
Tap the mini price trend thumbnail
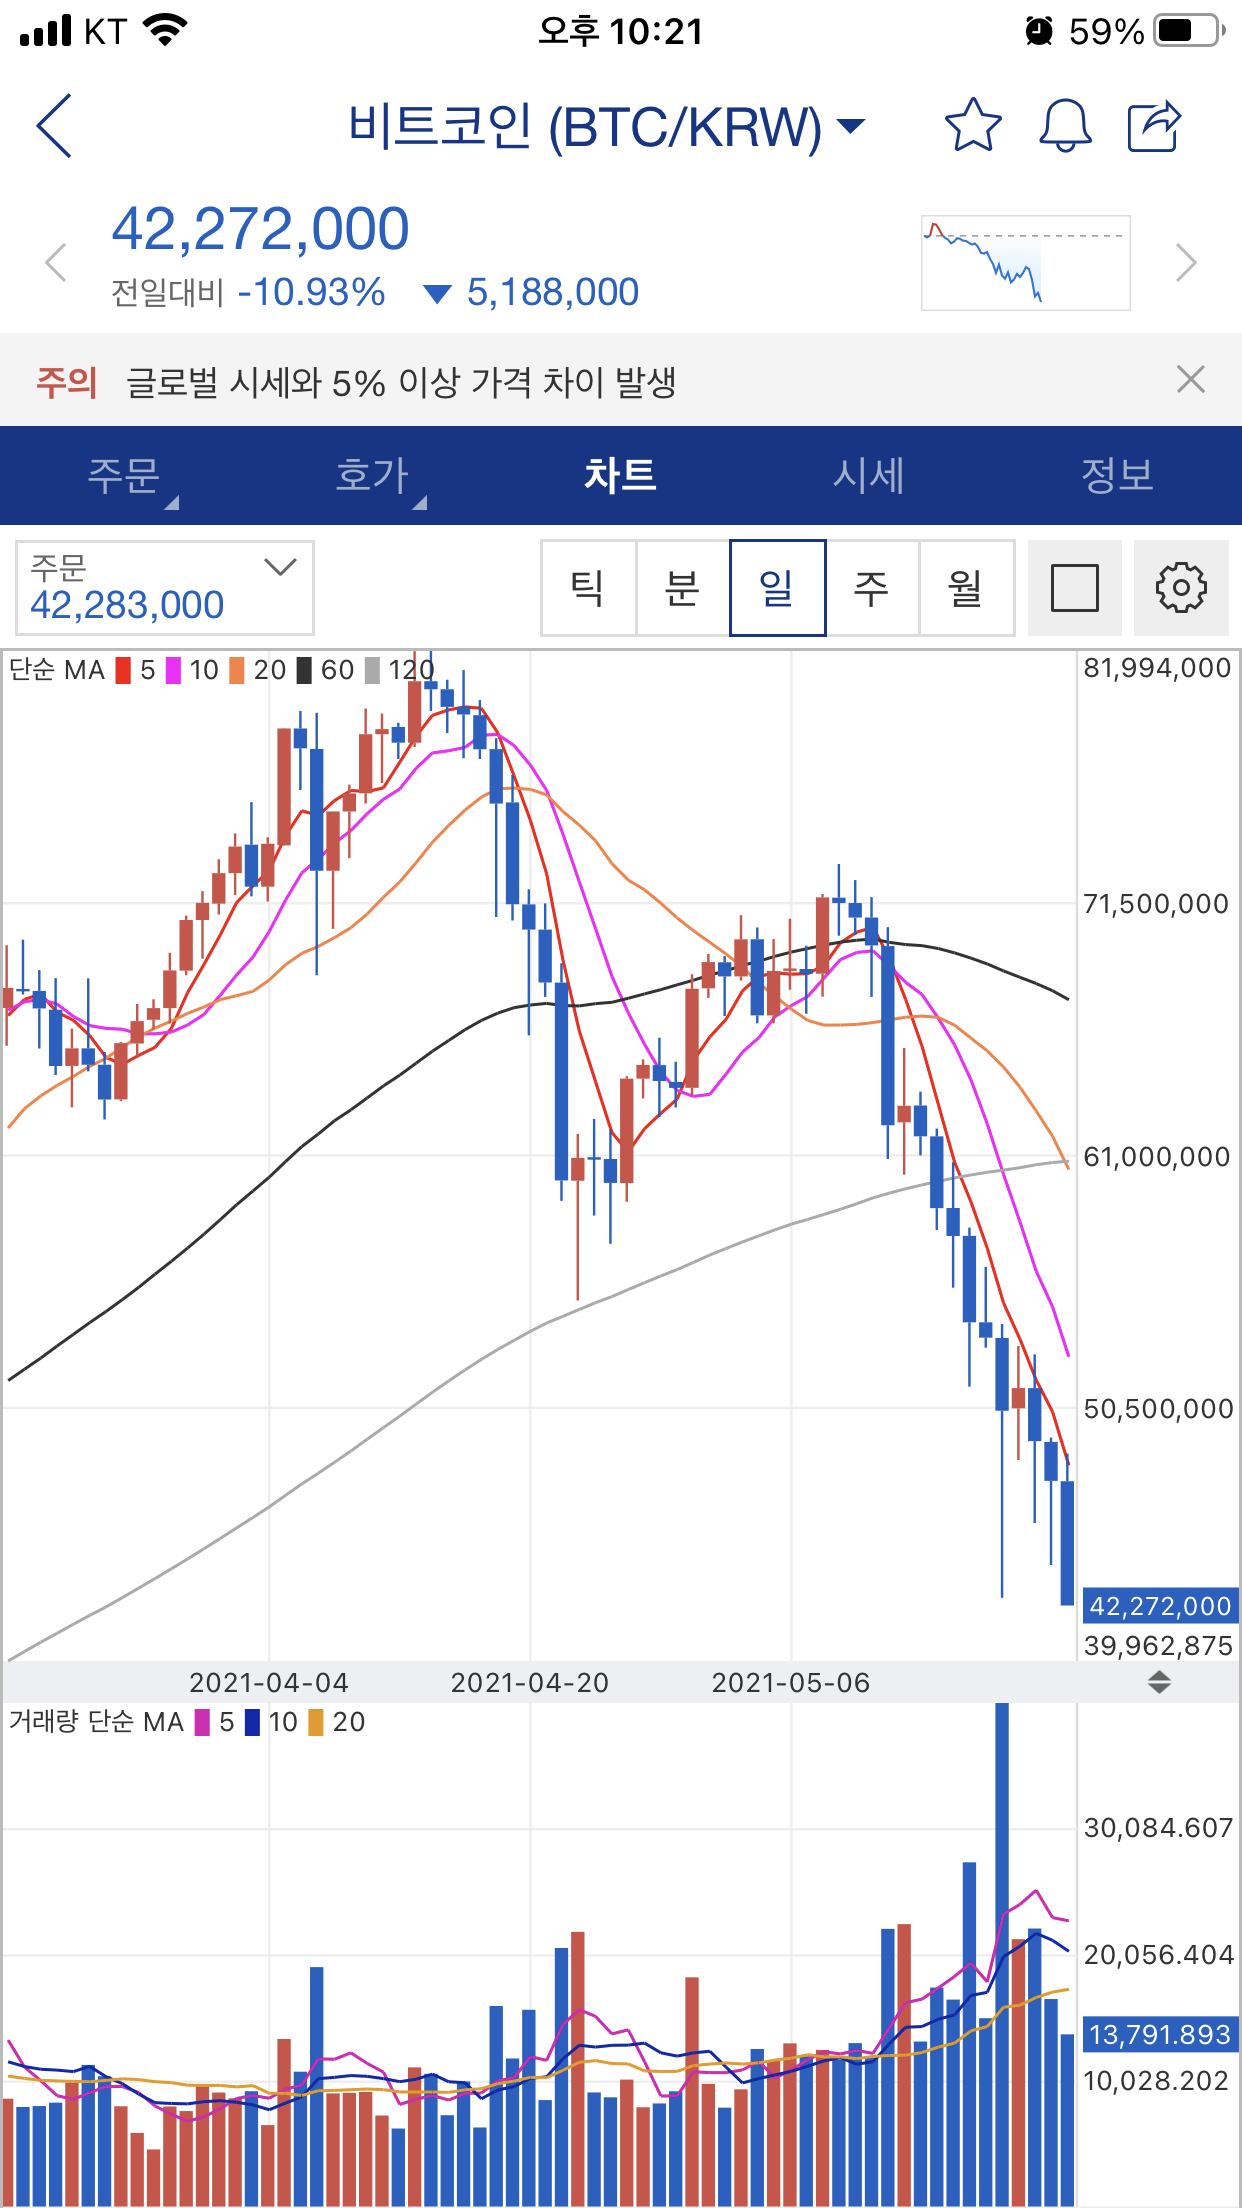click(x=1025, y=263)
